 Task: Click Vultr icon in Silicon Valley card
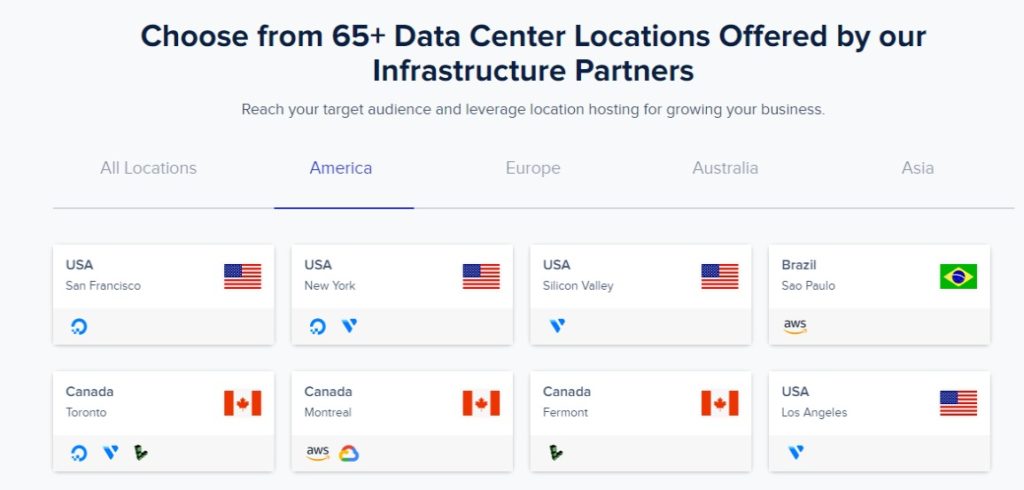[557, 325]
